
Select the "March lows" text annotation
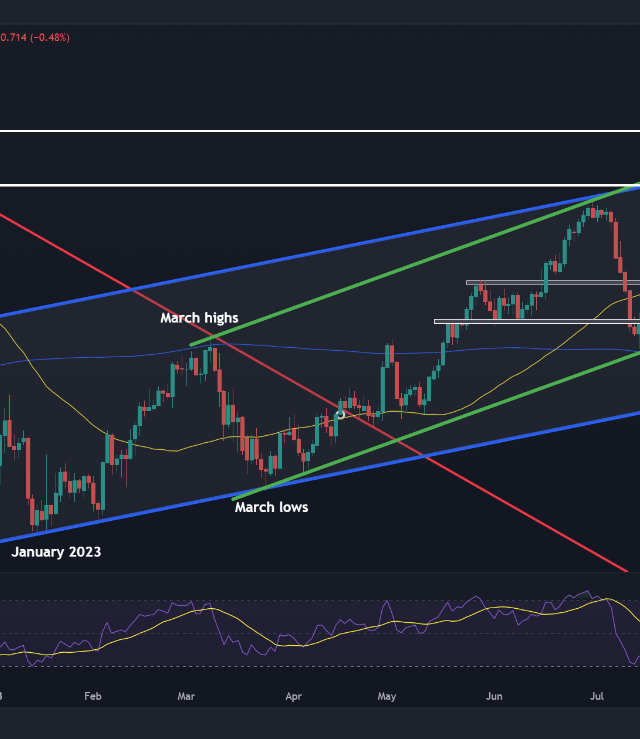[x=271, y=507]
